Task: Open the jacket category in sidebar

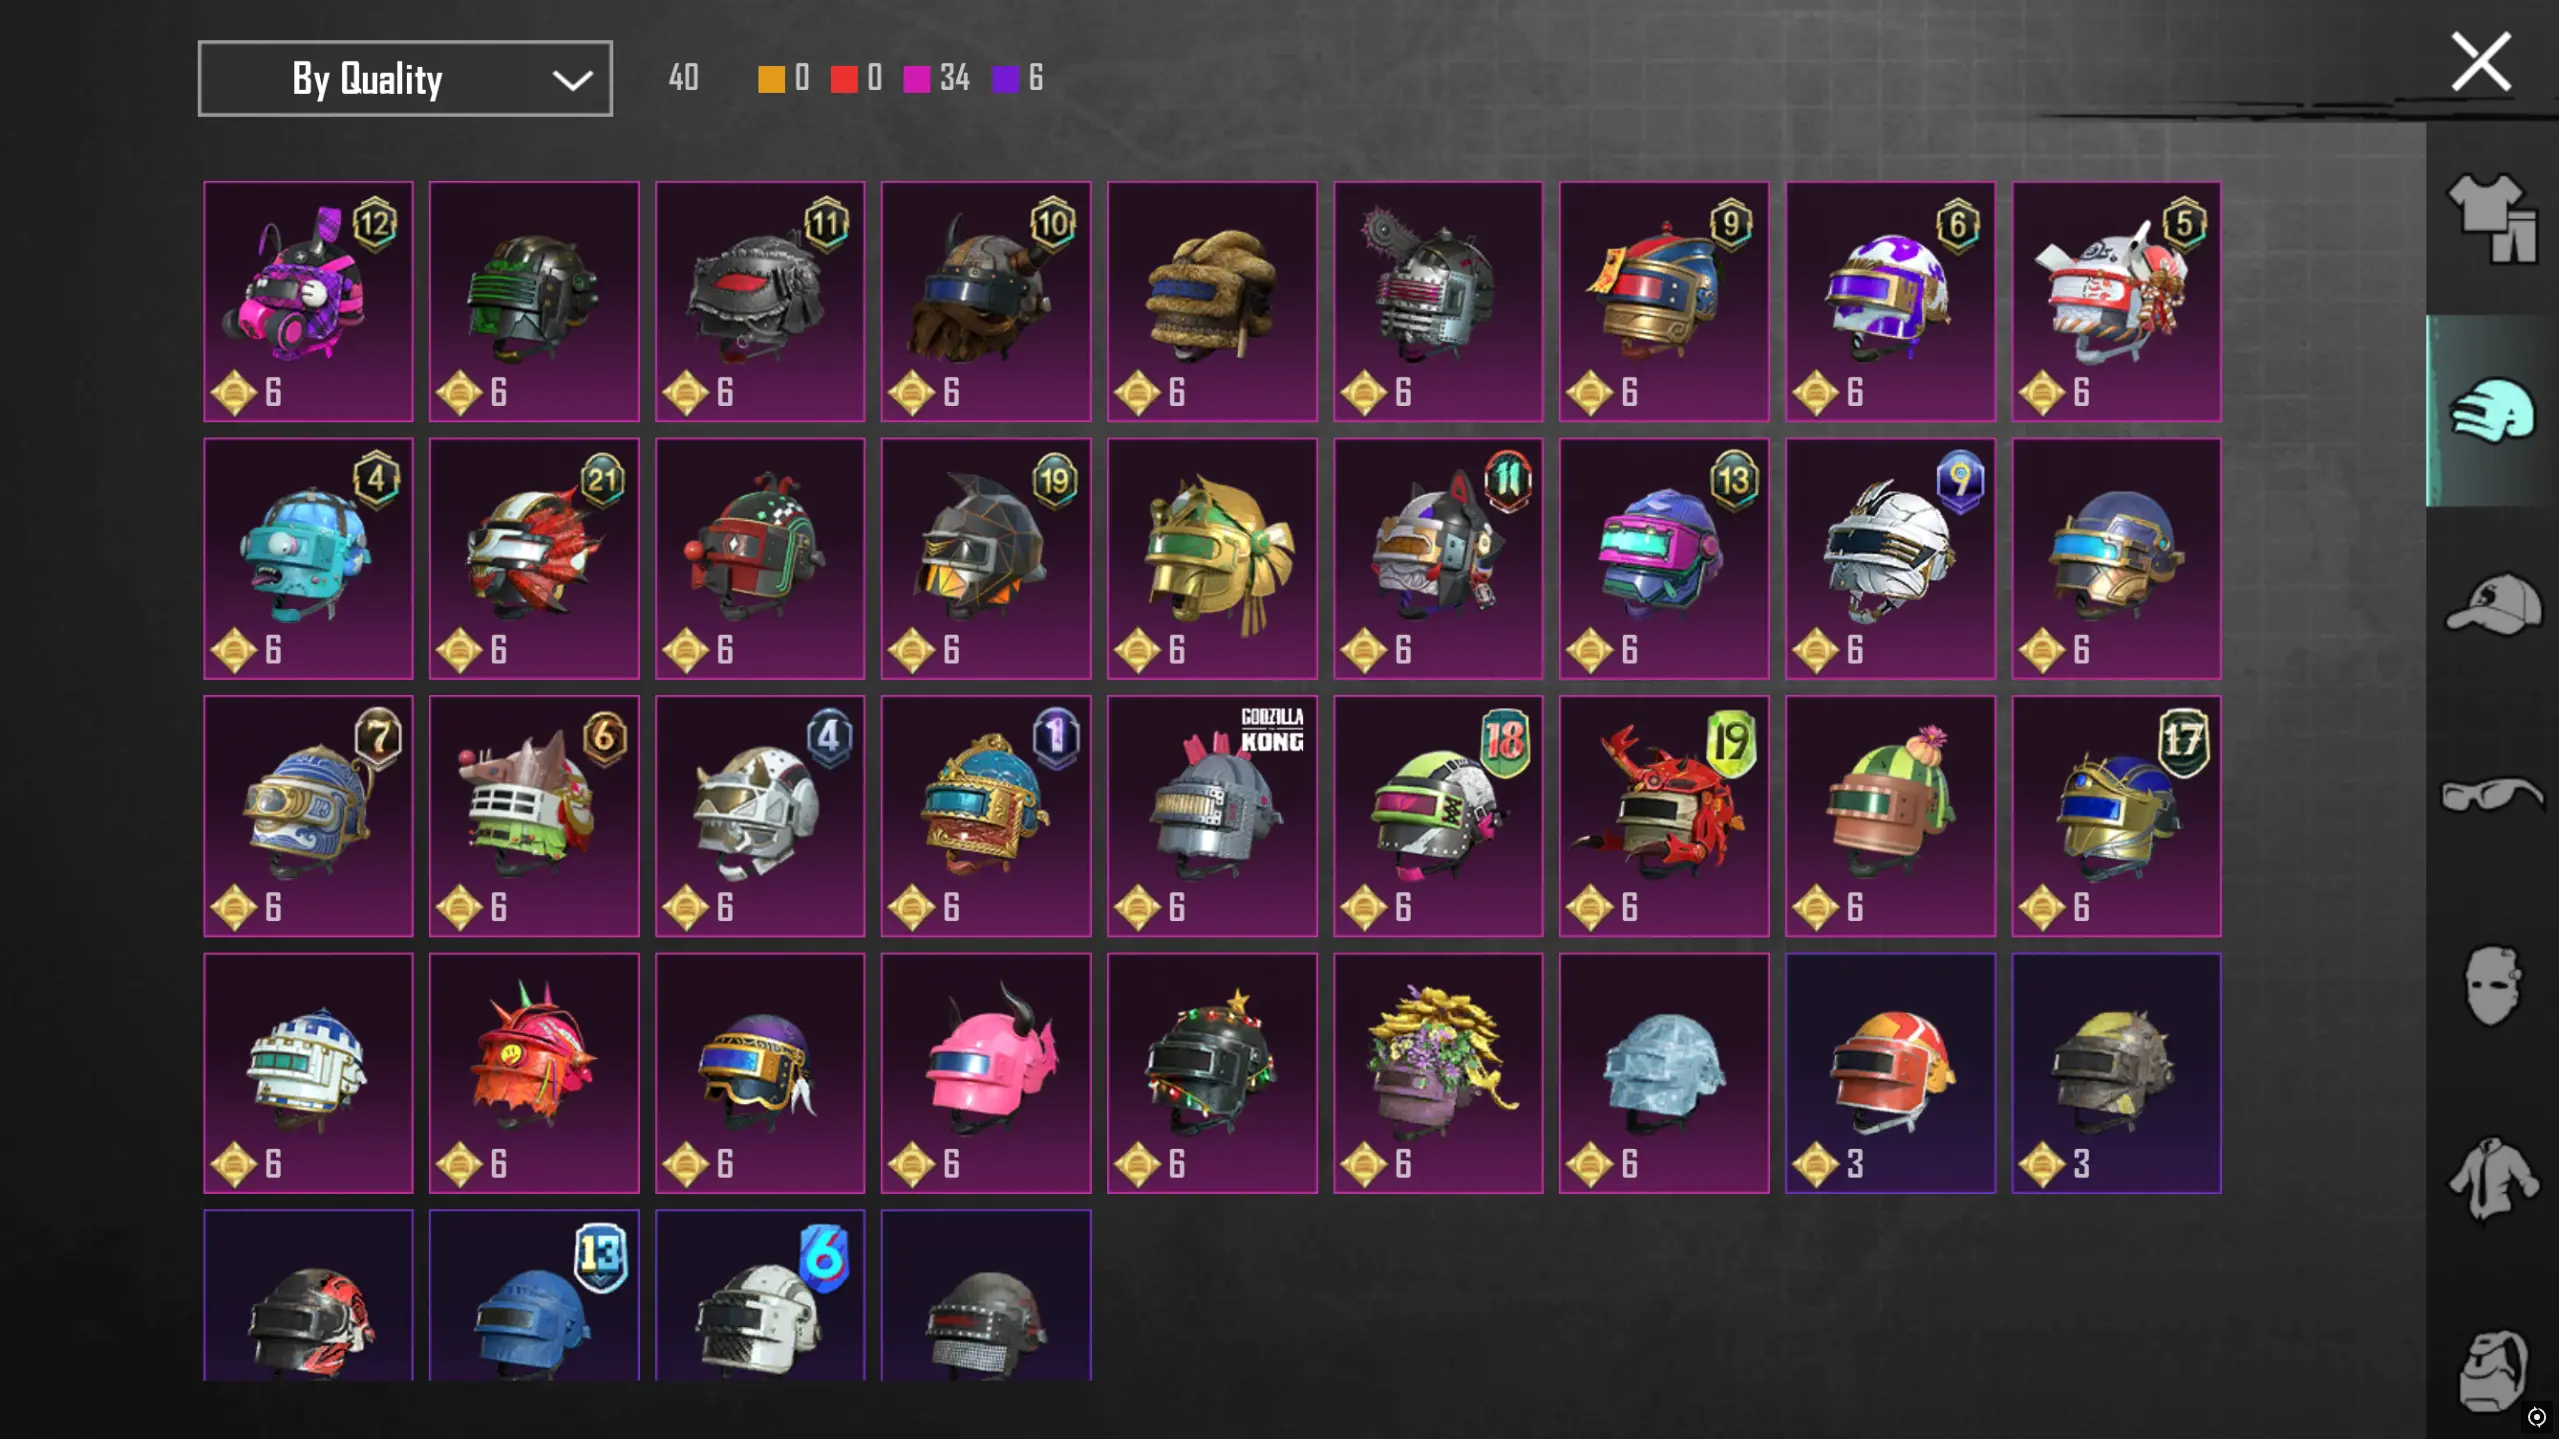Action: pos(2492,1179)
